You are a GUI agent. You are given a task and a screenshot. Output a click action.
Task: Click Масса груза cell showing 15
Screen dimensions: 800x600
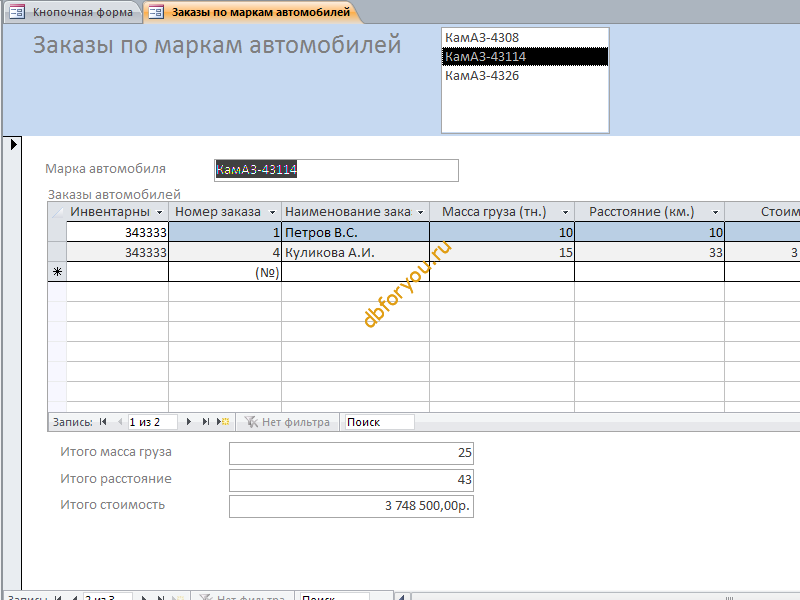(x=502, y=252)
